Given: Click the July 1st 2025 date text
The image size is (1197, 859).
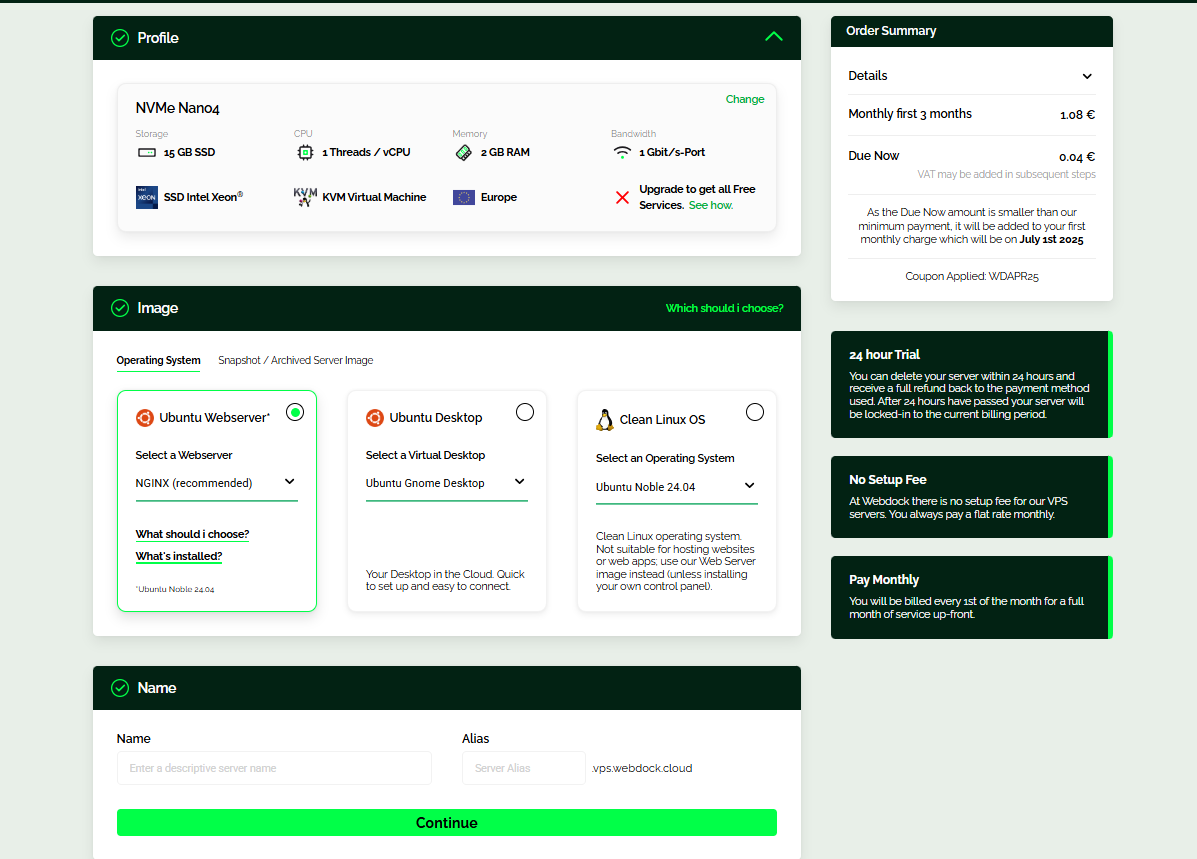Looking at the screenshot, I should tap(1051, 240).
